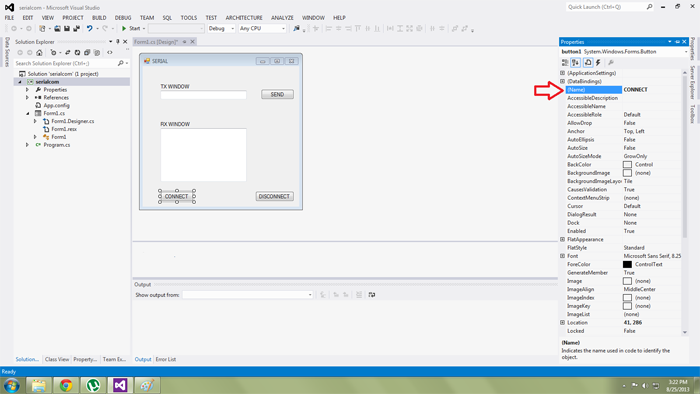Select App.config in Solution Explorer

pos(56,106)
